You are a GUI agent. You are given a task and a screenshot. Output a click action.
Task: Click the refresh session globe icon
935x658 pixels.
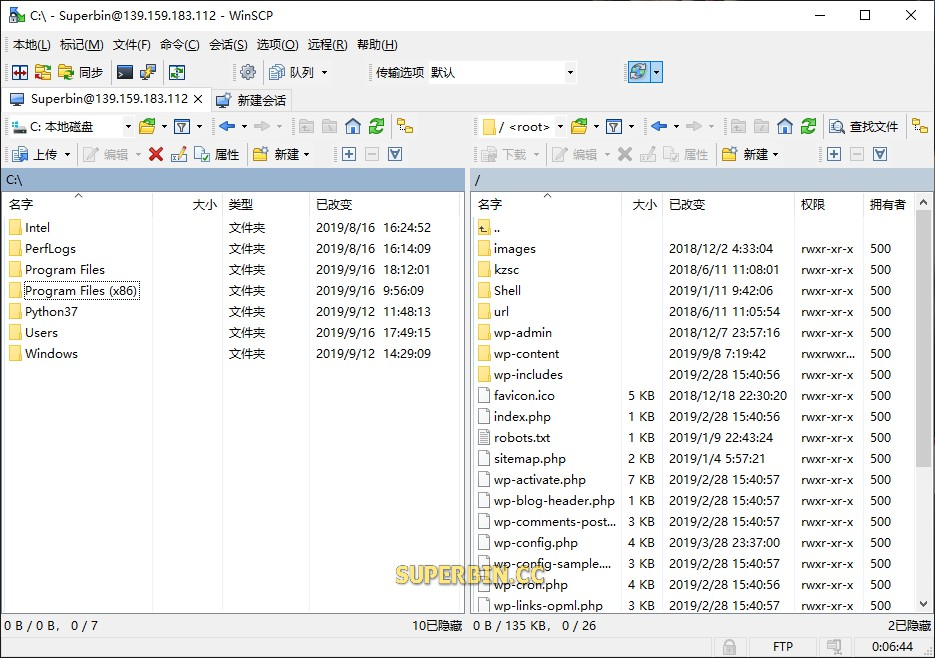[x=638, y=72]
